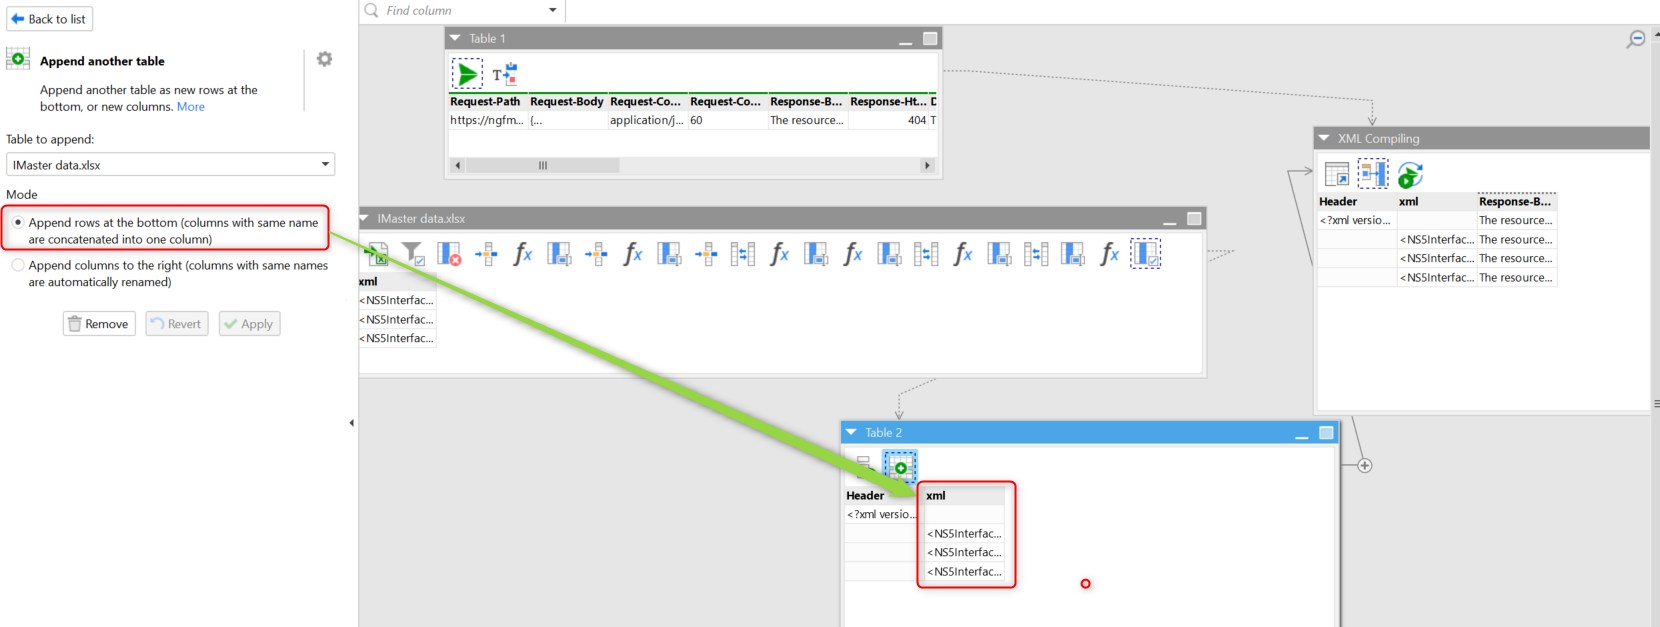This screenshot has width=1660, height=627.
Task: Click into the Find column search field
Action: point(464,10)
